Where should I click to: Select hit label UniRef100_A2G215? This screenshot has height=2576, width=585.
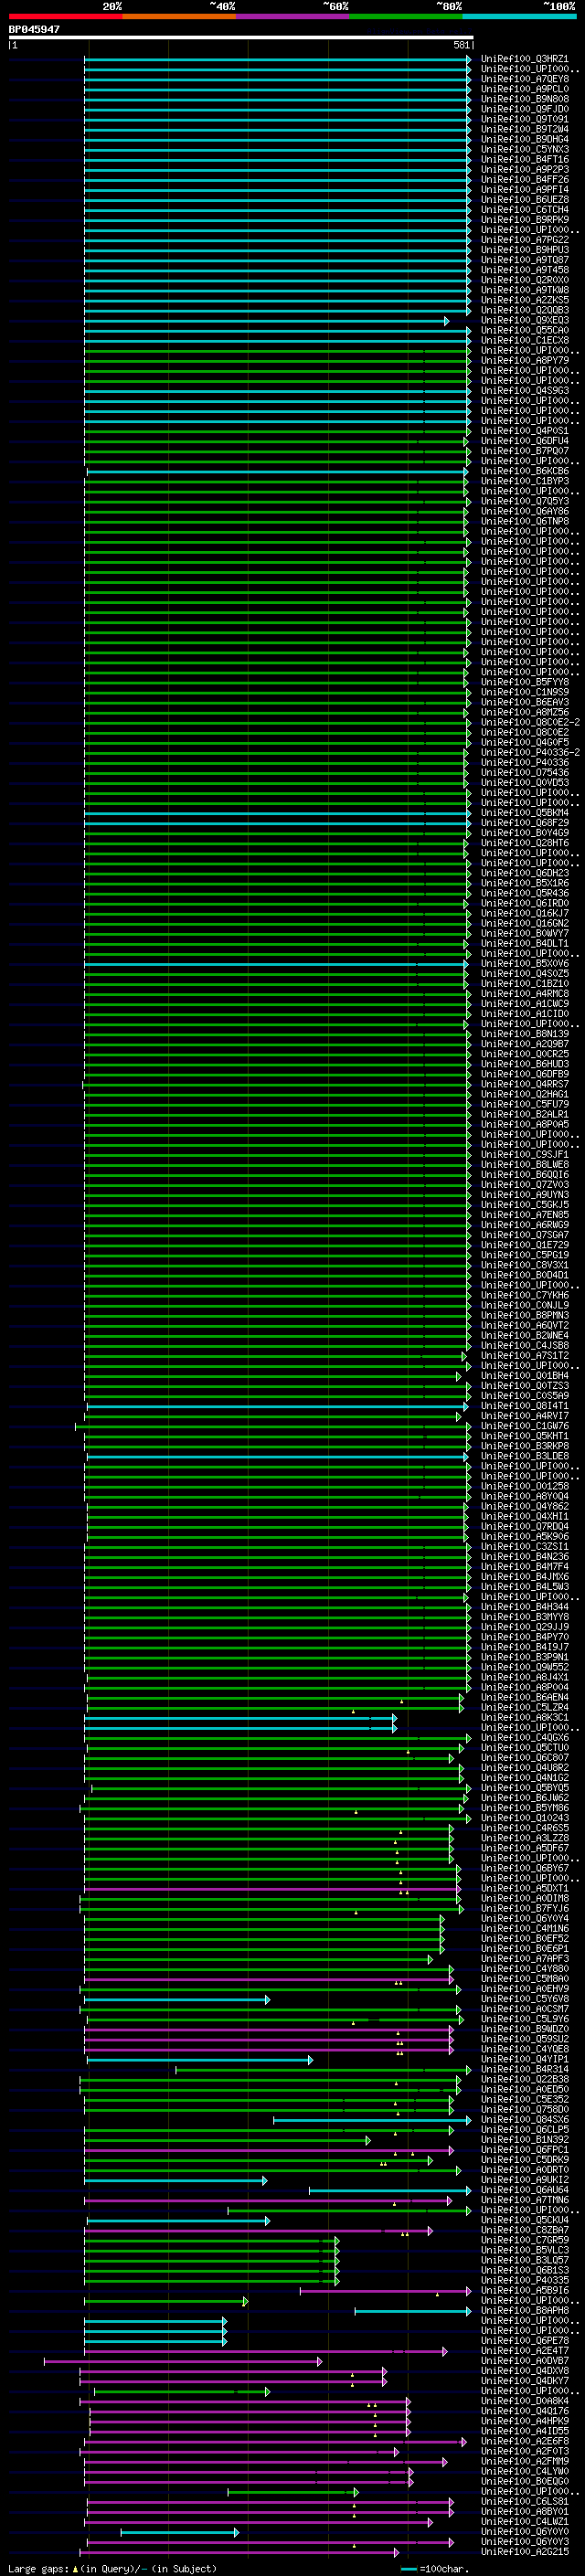[x=524, y=2551]
